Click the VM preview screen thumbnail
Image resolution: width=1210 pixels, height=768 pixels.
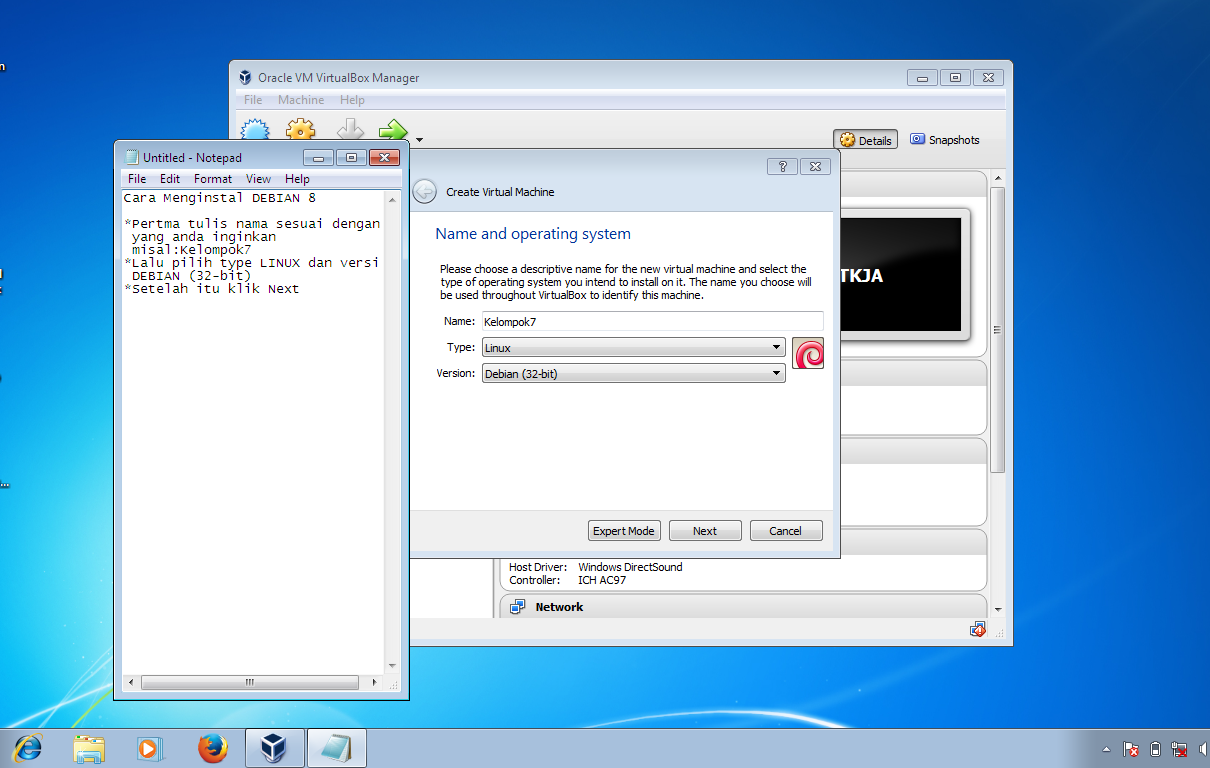pyautogui.click(x=900, y=275)
